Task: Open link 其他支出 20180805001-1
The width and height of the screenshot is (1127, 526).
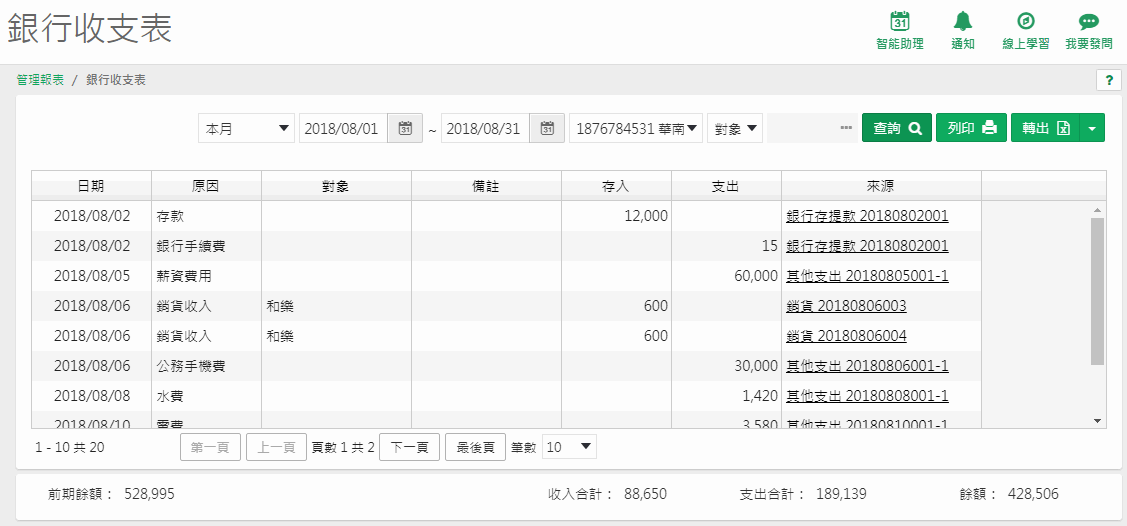Action: 868,276
